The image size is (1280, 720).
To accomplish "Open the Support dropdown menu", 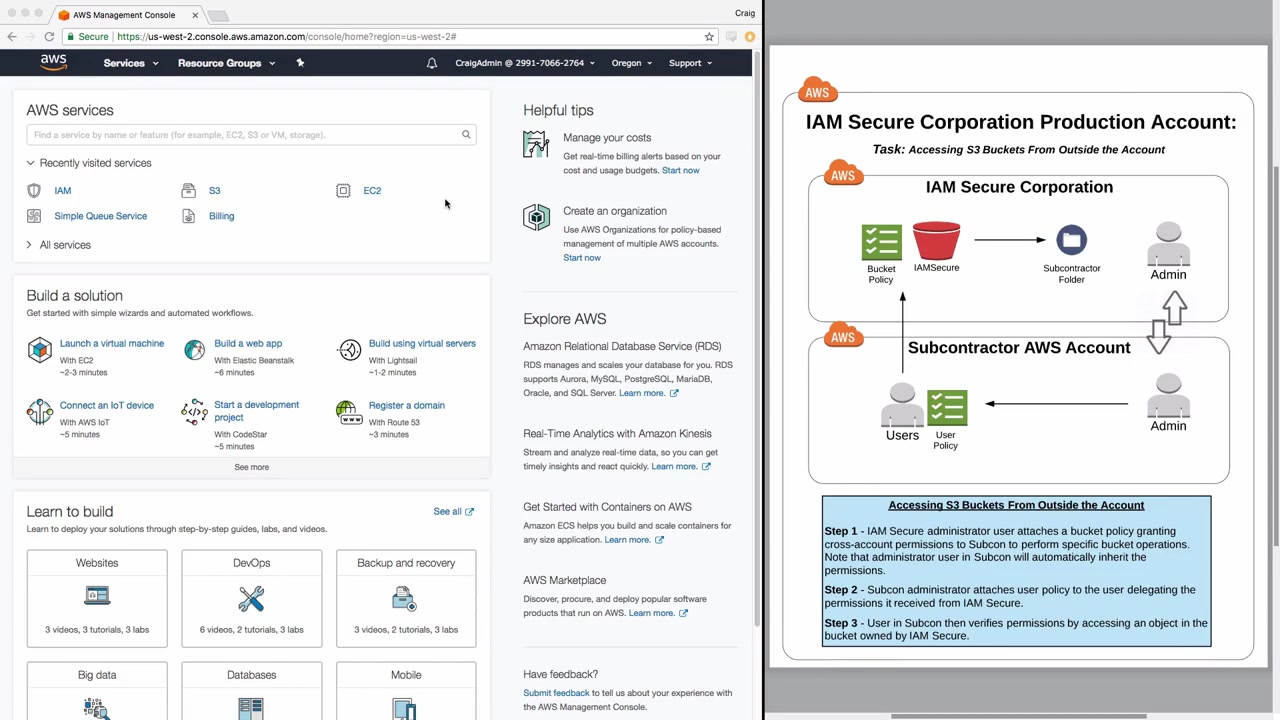I will [691, 63].
